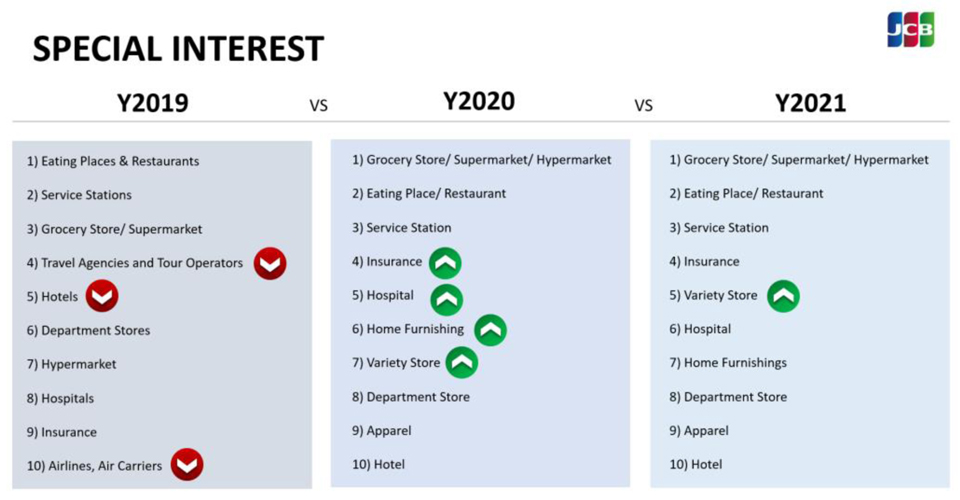The image size is (960, 500).
Task: Click red down arrow next to Hotels
Action: [102, 296]
